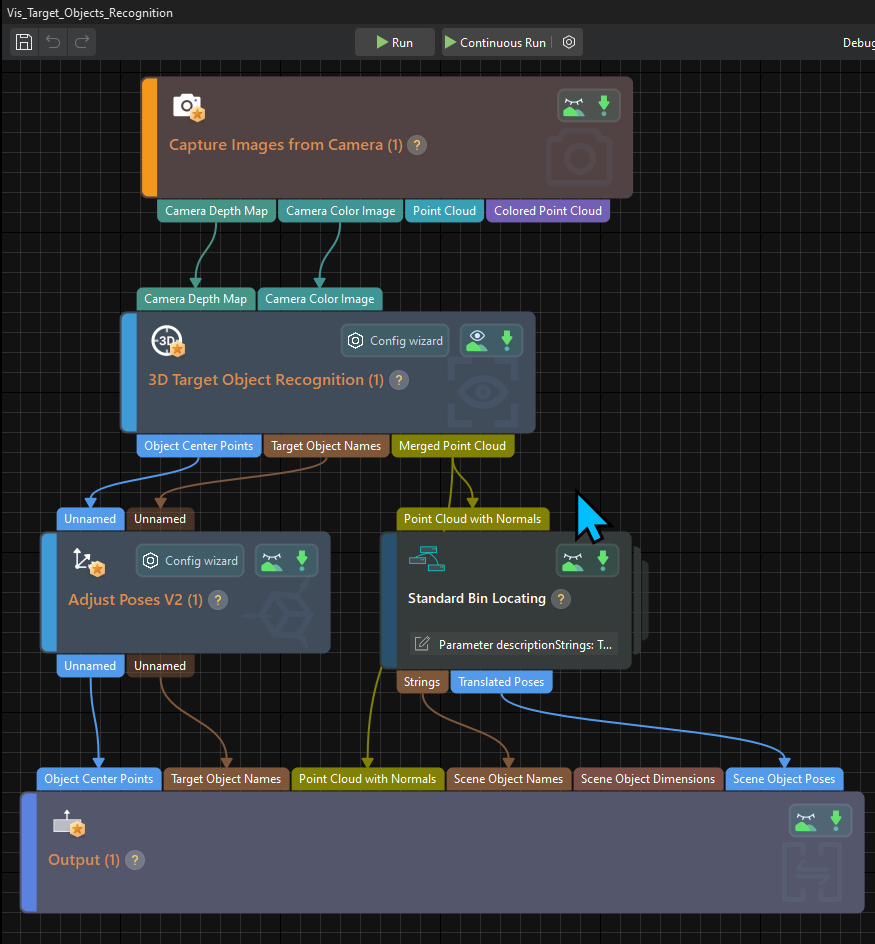Edit Parameter description on Standard Bin Locating
Image resolution: width=875 pixels, height=944 pixels.
click(x=422, y=644)
